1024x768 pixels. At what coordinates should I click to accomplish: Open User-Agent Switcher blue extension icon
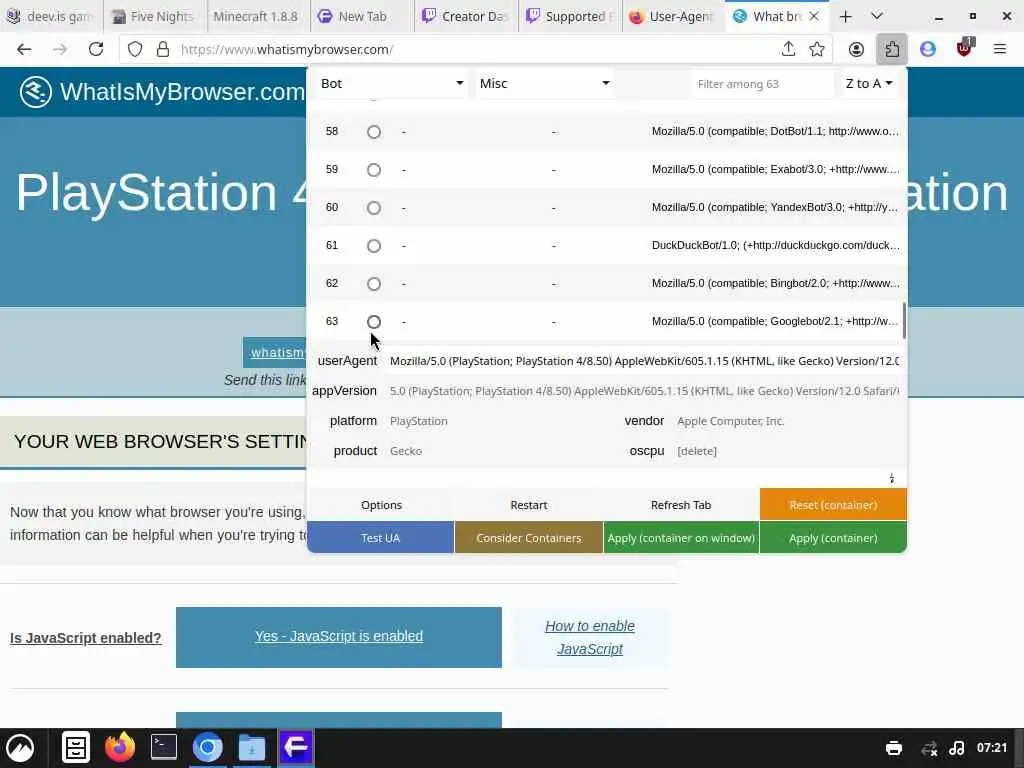[x=927, y=49]
